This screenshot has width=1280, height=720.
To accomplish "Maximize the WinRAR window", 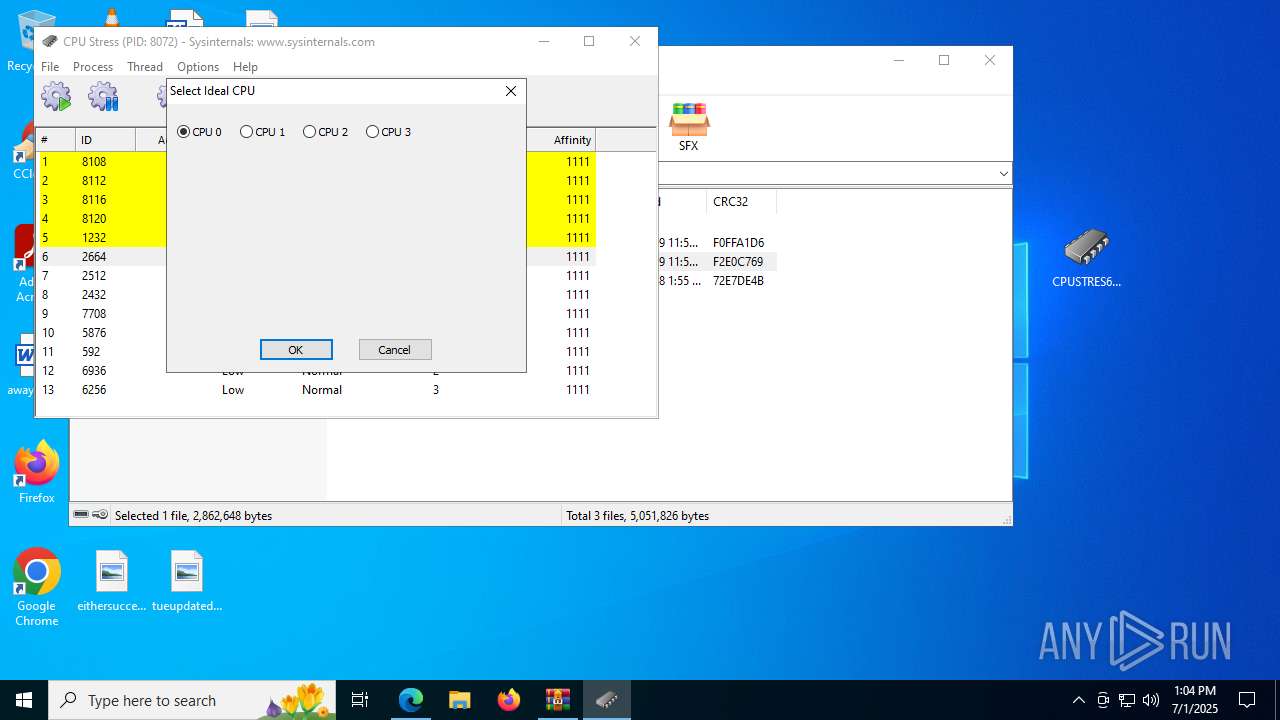I will pyautogui.click(x=944, y=61).
